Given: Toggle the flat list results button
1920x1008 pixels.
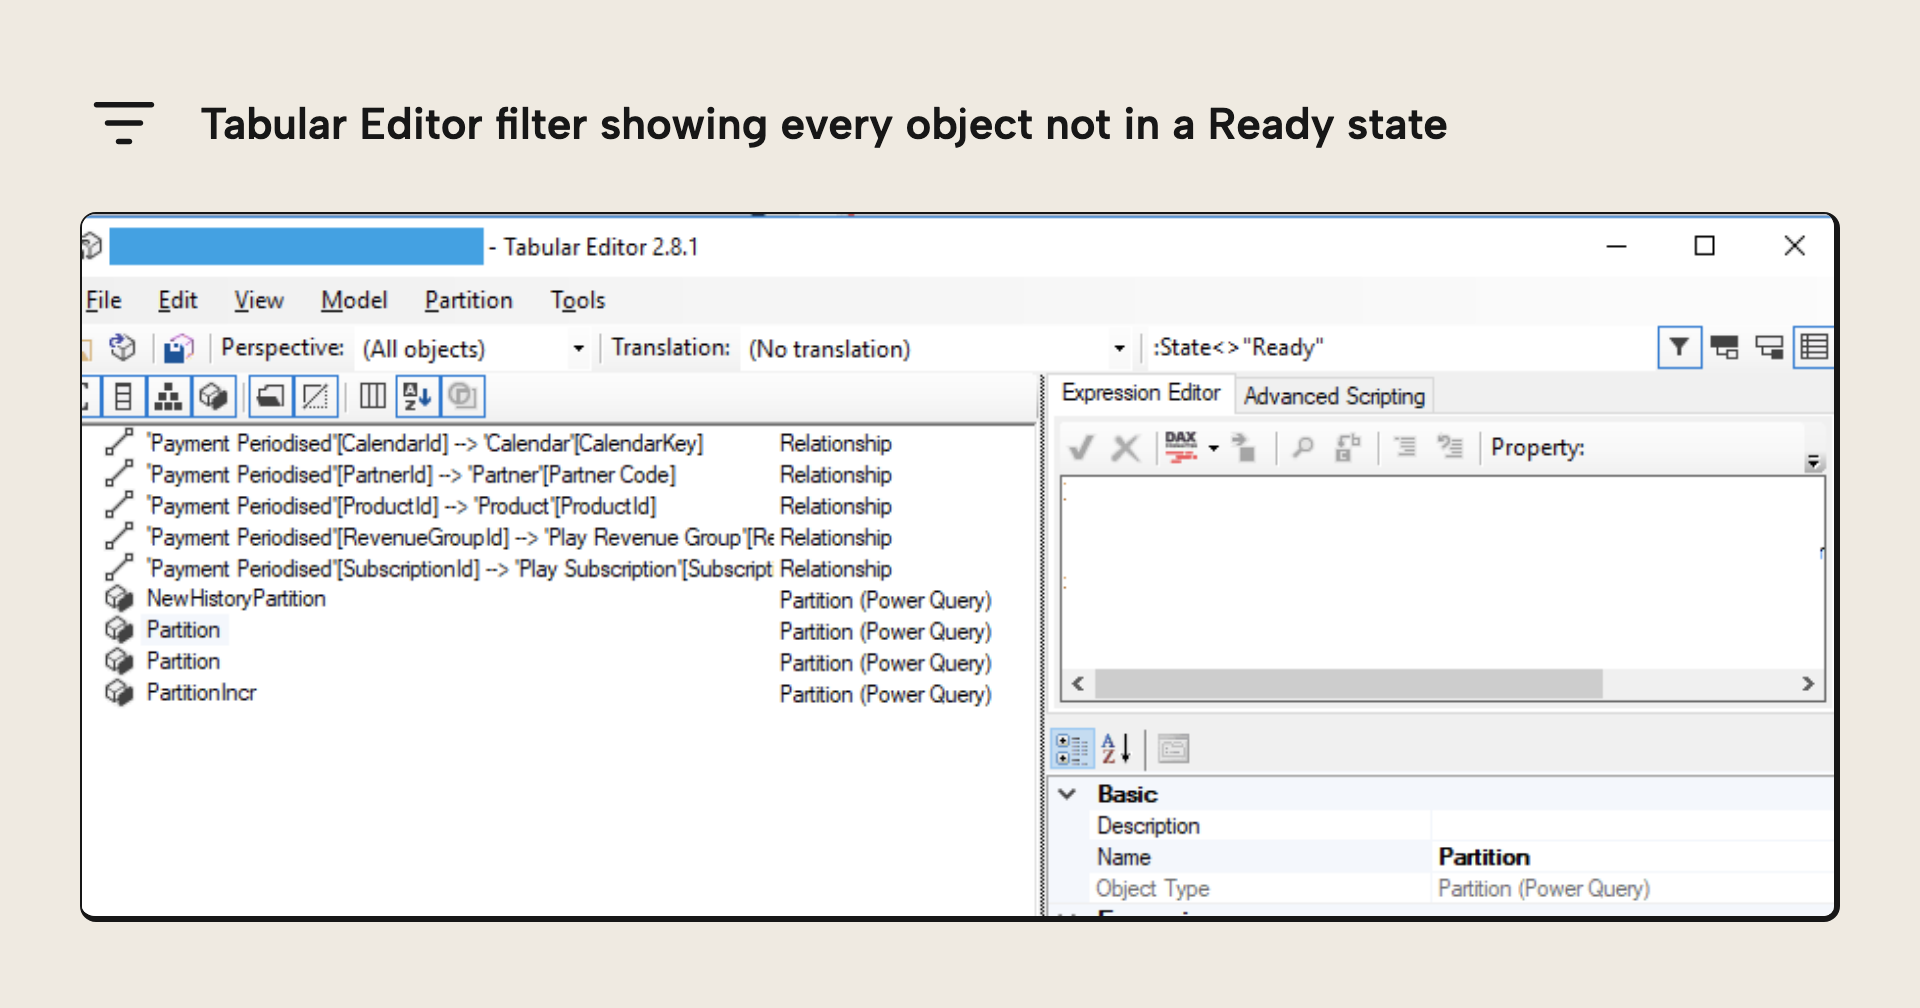Looking at the screenshot, I should pos(1814,347).
